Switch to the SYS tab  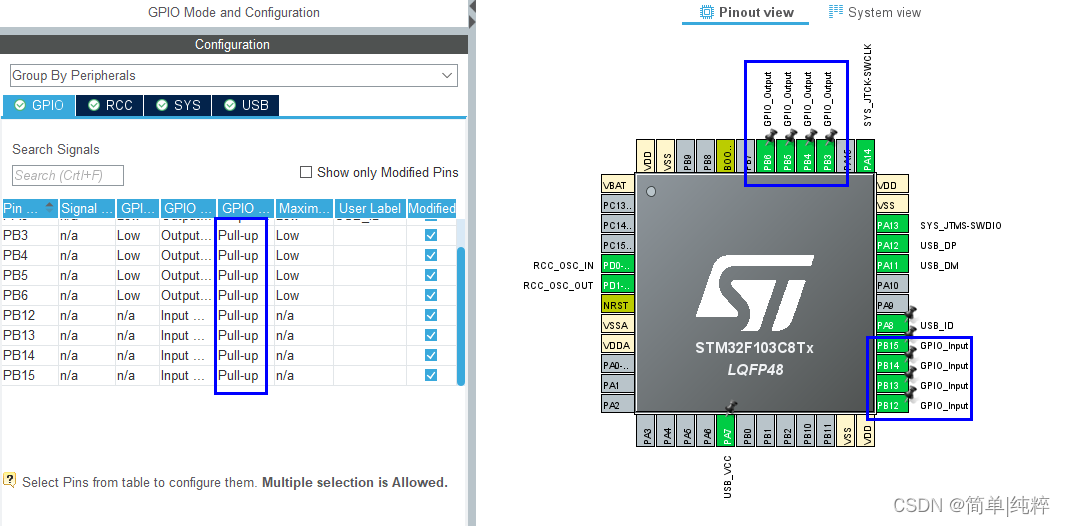pyautogui.click(x=177, y=105)
